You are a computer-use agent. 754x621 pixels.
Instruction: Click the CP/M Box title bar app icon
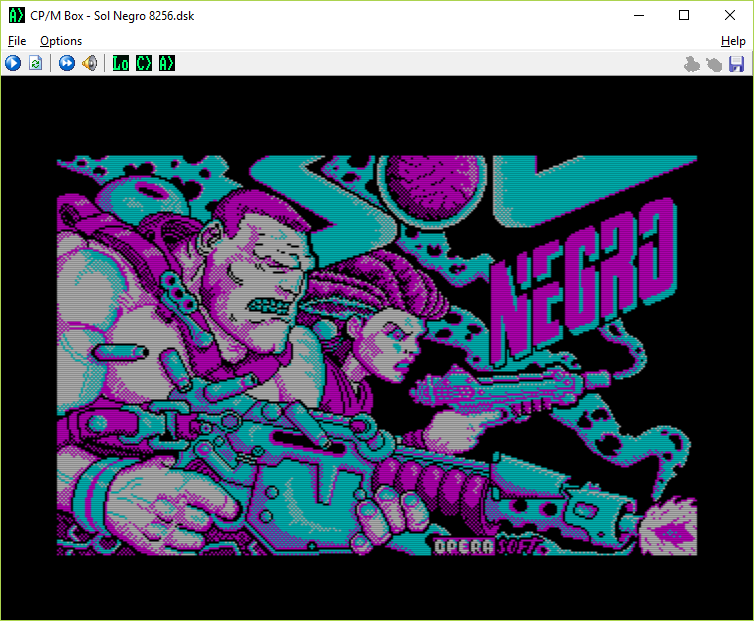(16, 15)
